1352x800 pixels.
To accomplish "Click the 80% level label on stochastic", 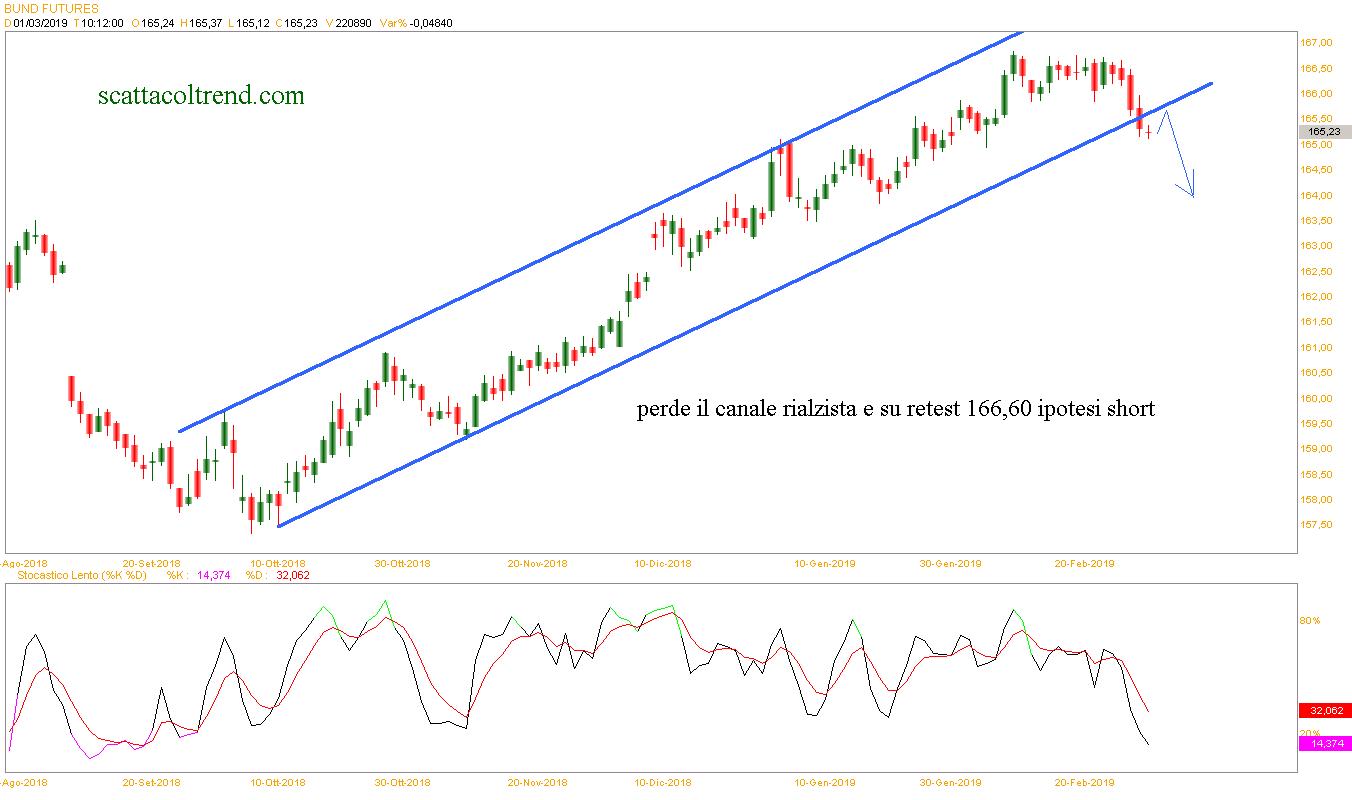I will click(x=1309, y=621).
